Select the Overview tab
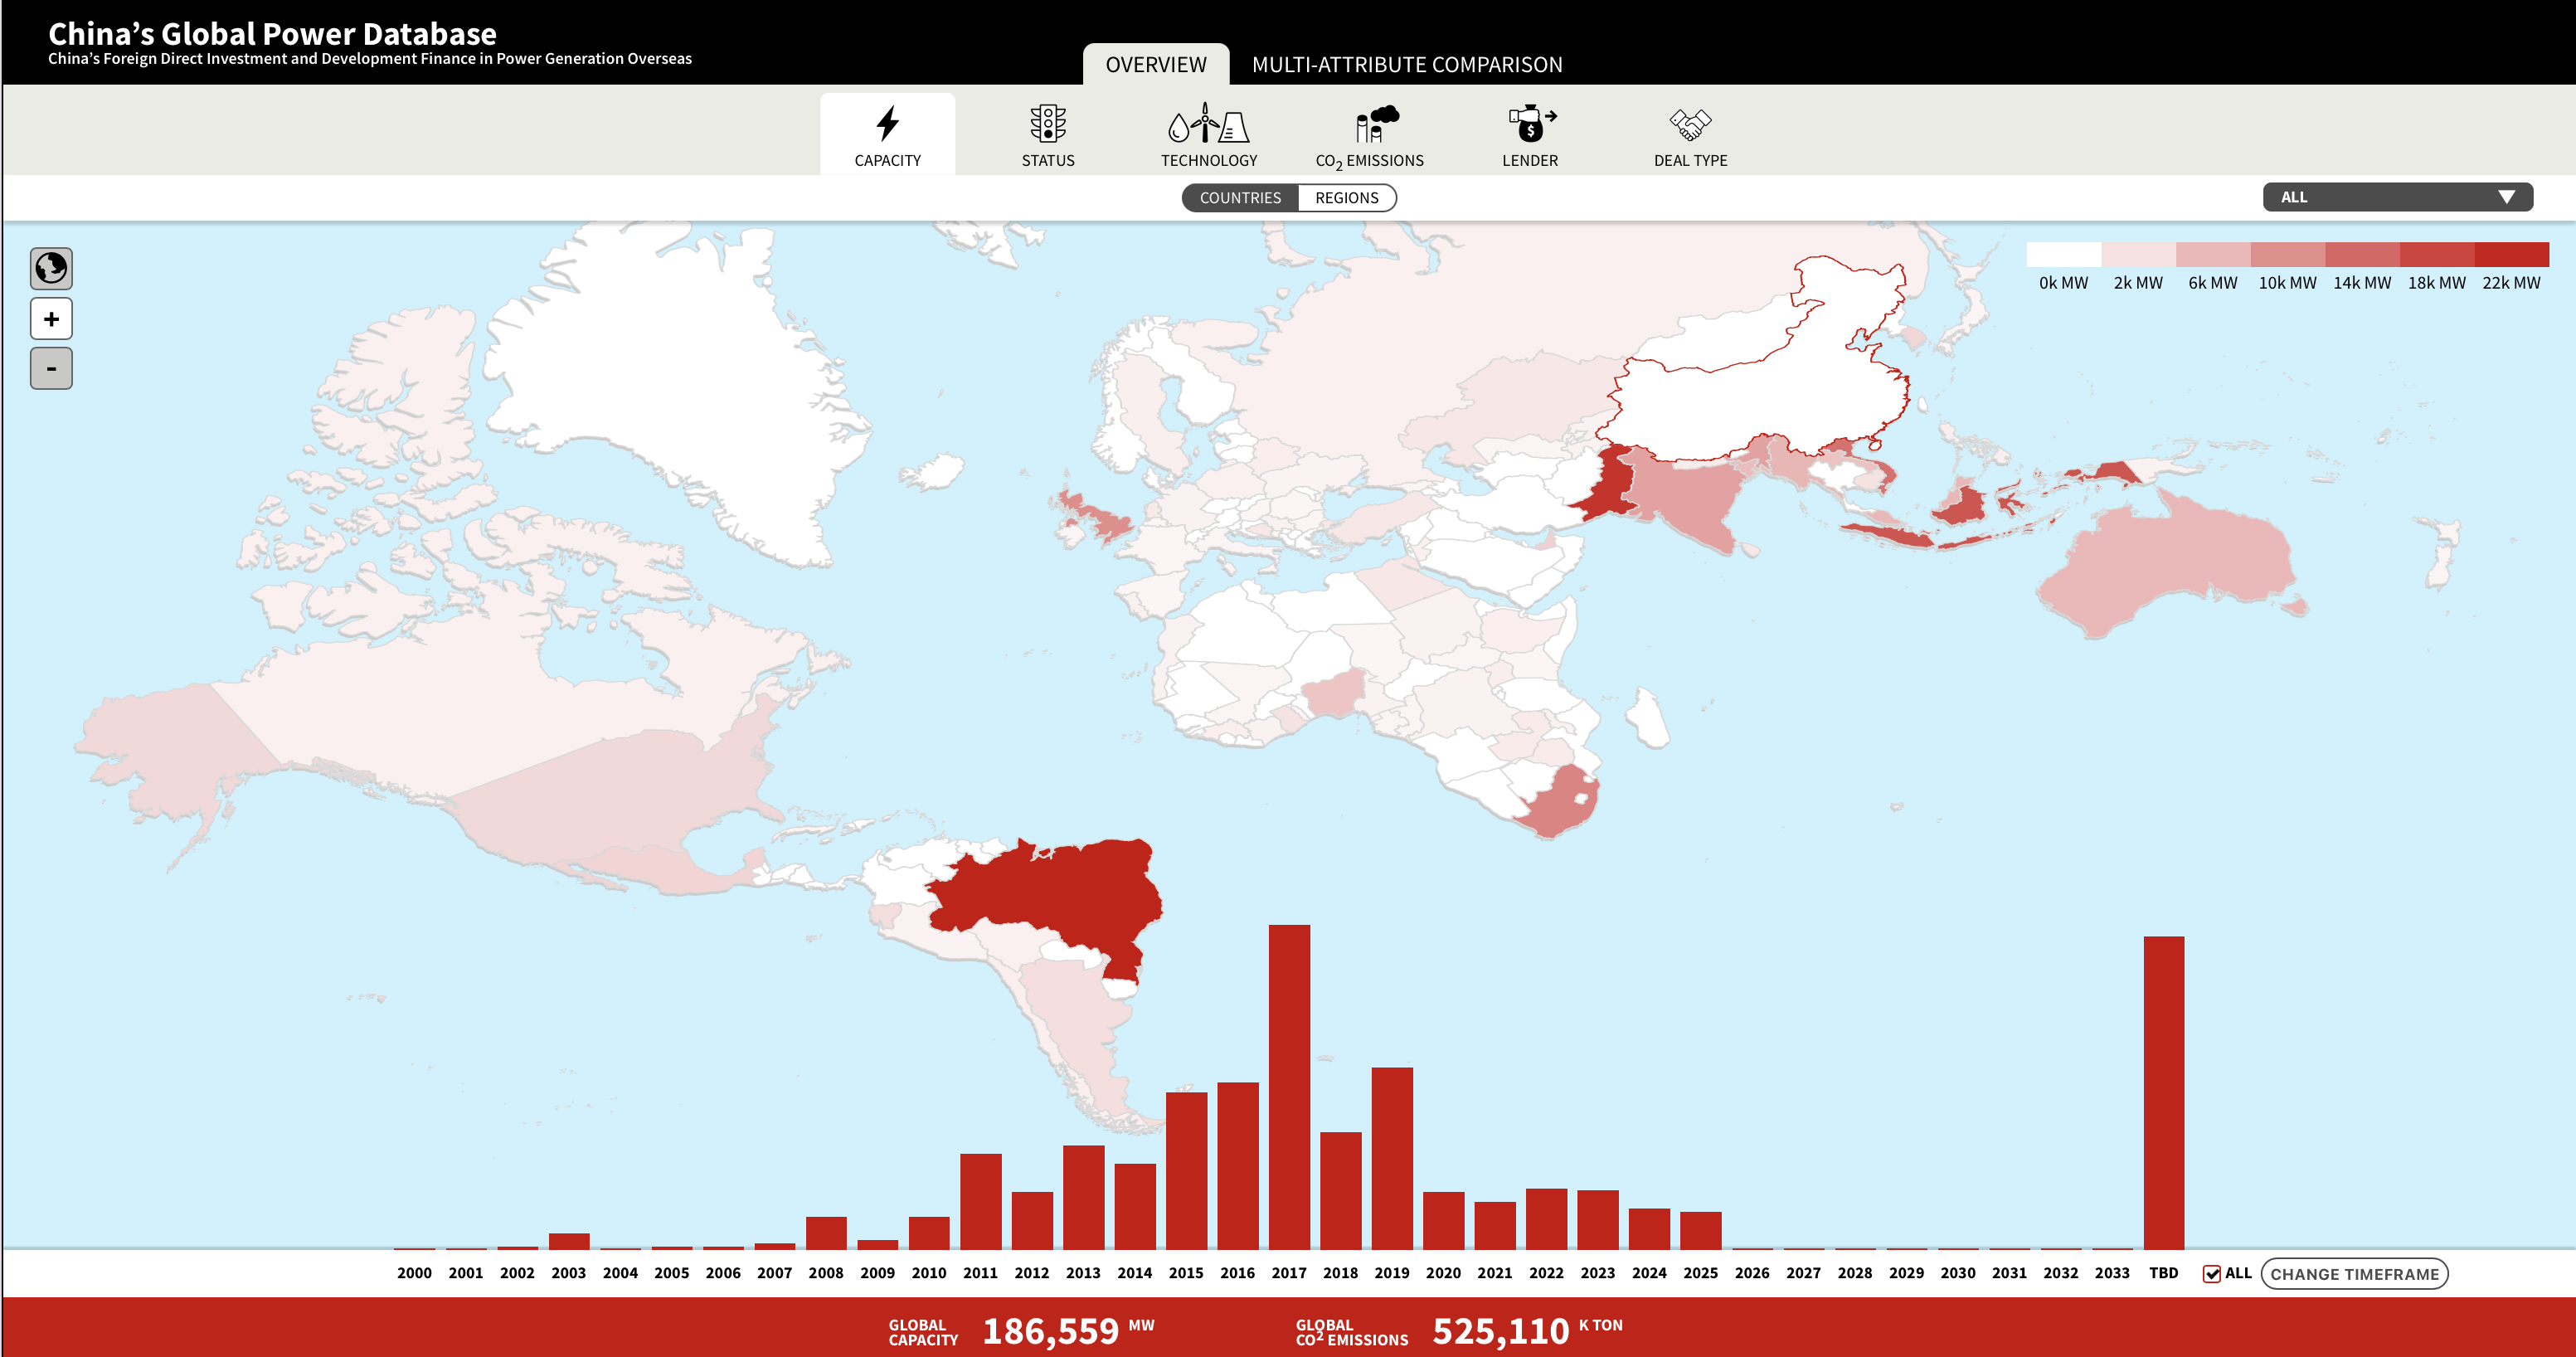 click(x=1155, y=65)
